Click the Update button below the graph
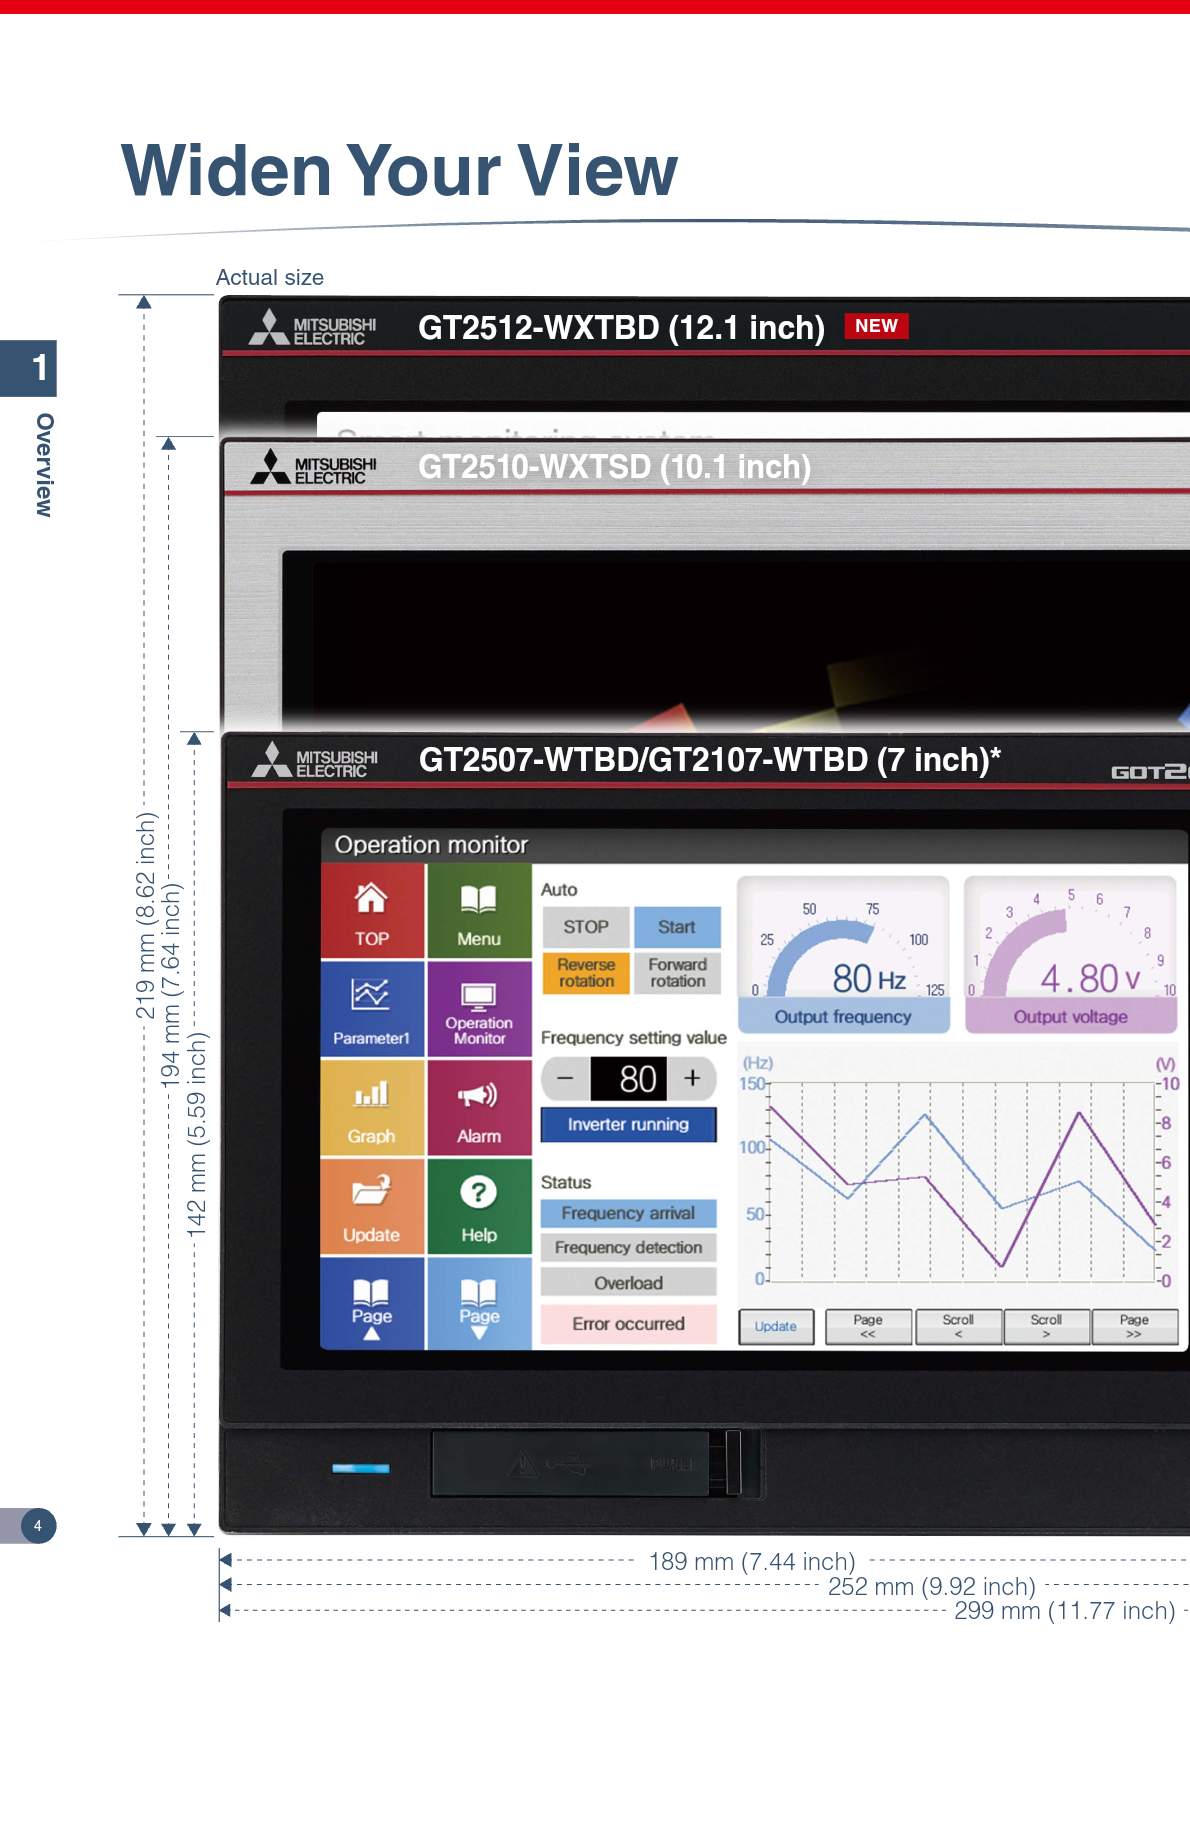 (x=776, y=1327)
